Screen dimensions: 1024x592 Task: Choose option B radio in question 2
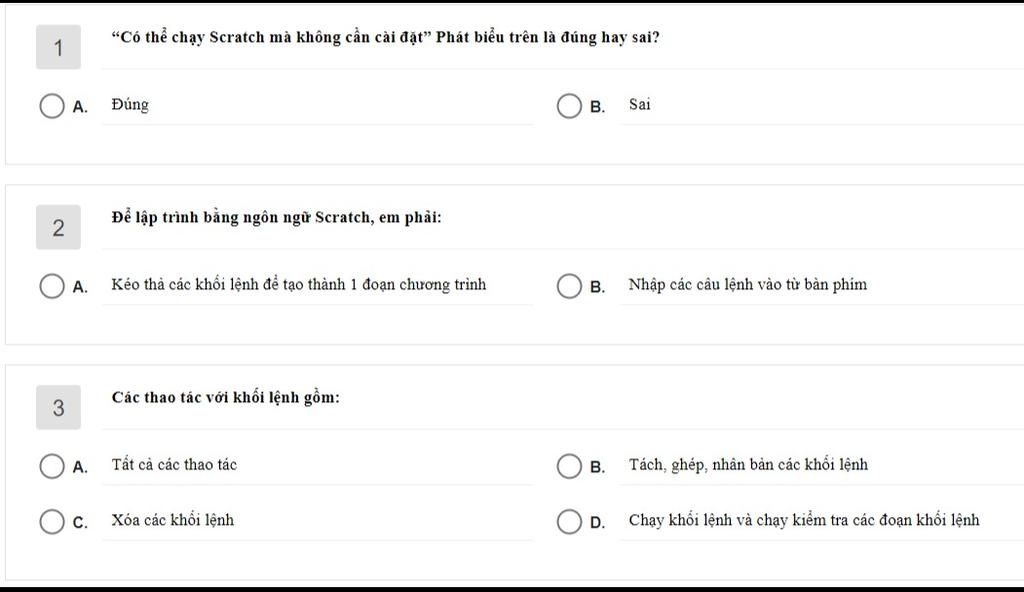pyautogui.click(x=569, y=286)
